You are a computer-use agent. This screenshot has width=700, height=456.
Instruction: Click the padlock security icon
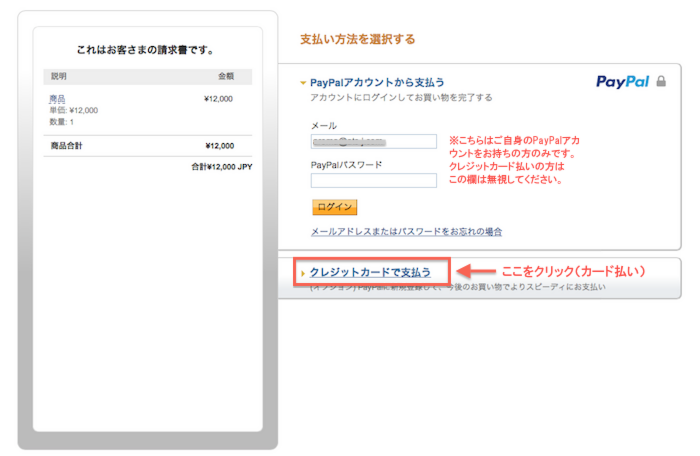click(661, 81)
